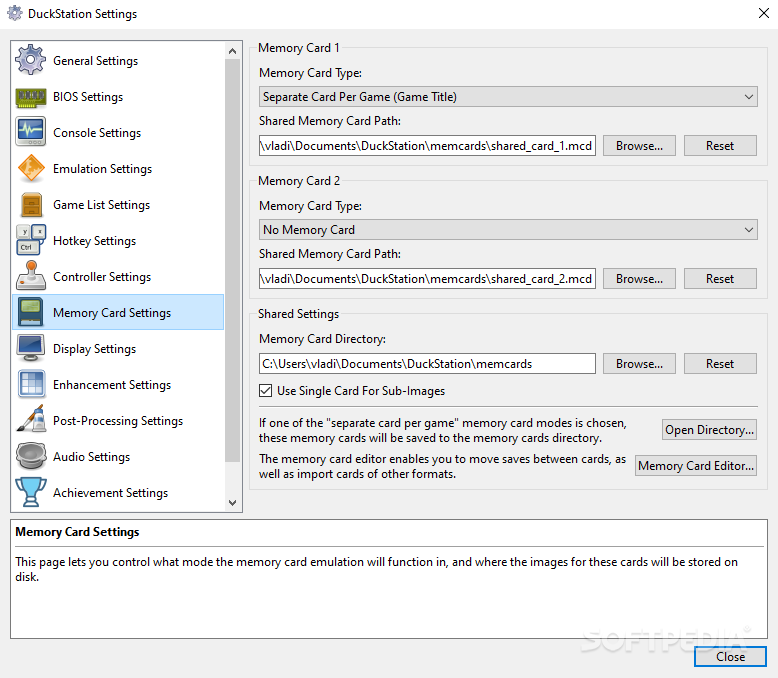Click the category list scrollbar up arrow
Screen dimensions: 778x678
[x=232, y=51]
